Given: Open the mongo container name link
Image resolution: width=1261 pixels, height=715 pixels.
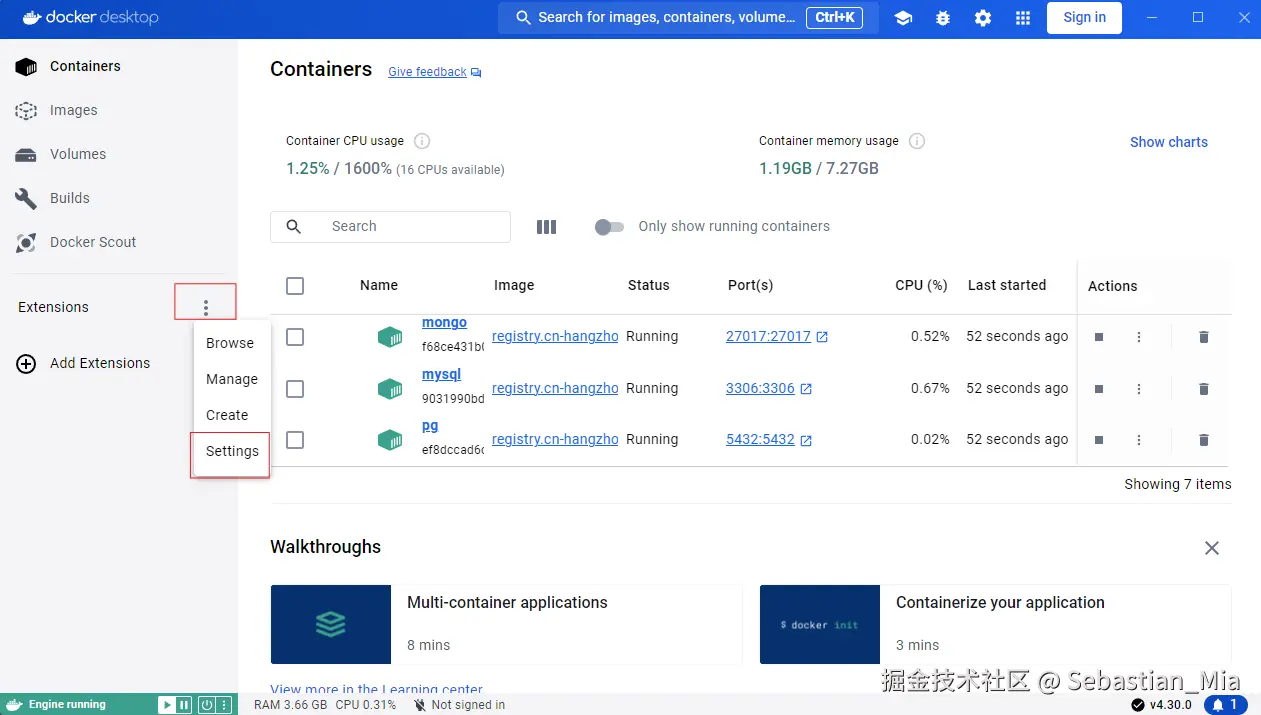Looking at the screenshot, I should [x=444, y=323].
